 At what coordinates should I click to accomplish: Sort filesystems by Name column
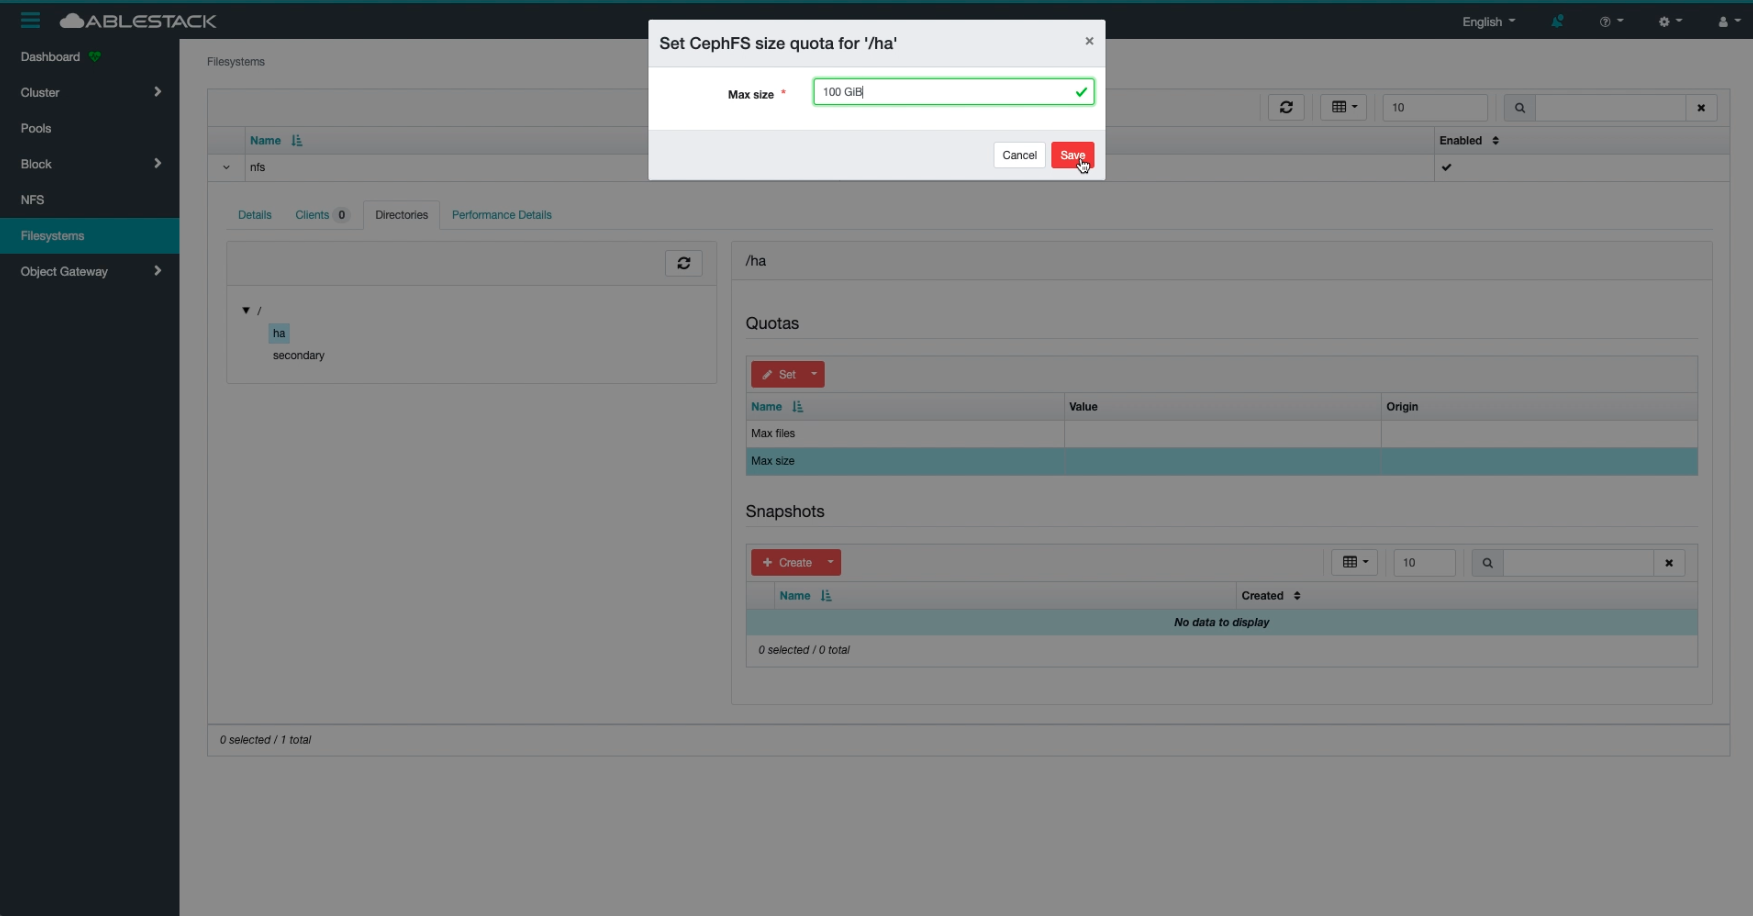point(276,140)
